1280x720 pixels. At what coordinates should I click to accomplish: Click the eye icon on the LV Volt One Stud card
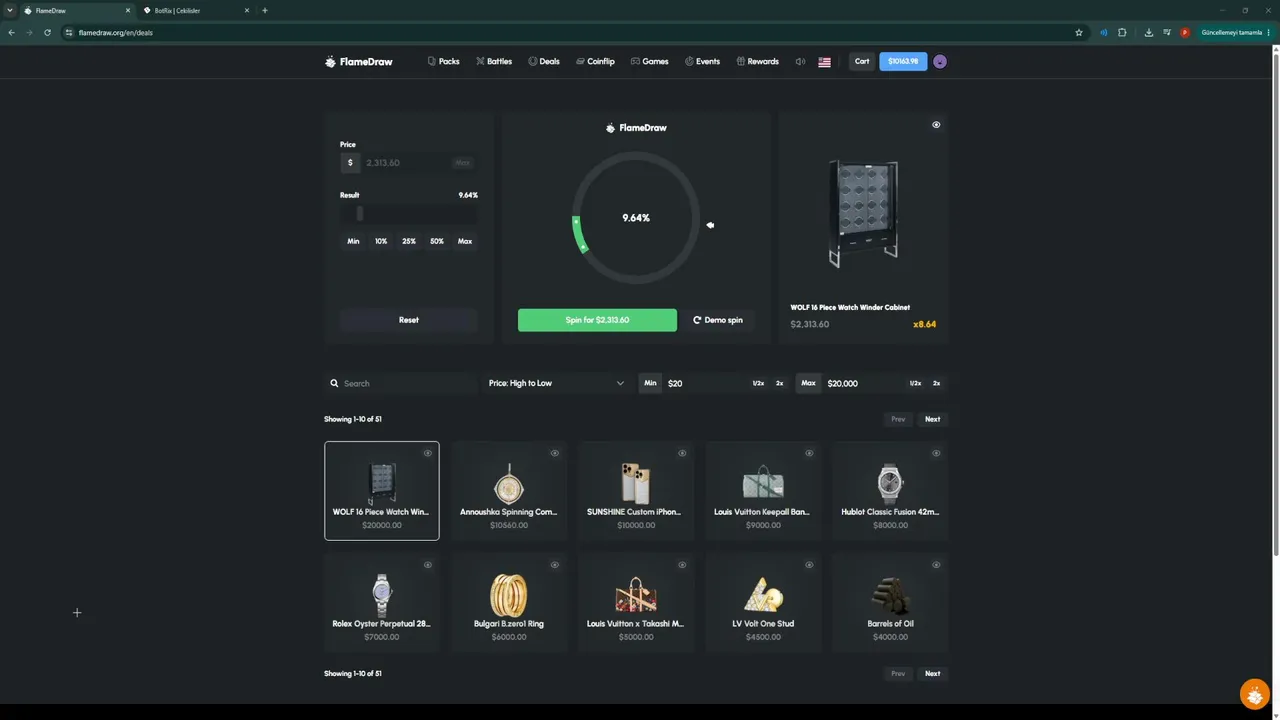pos(809,565)
